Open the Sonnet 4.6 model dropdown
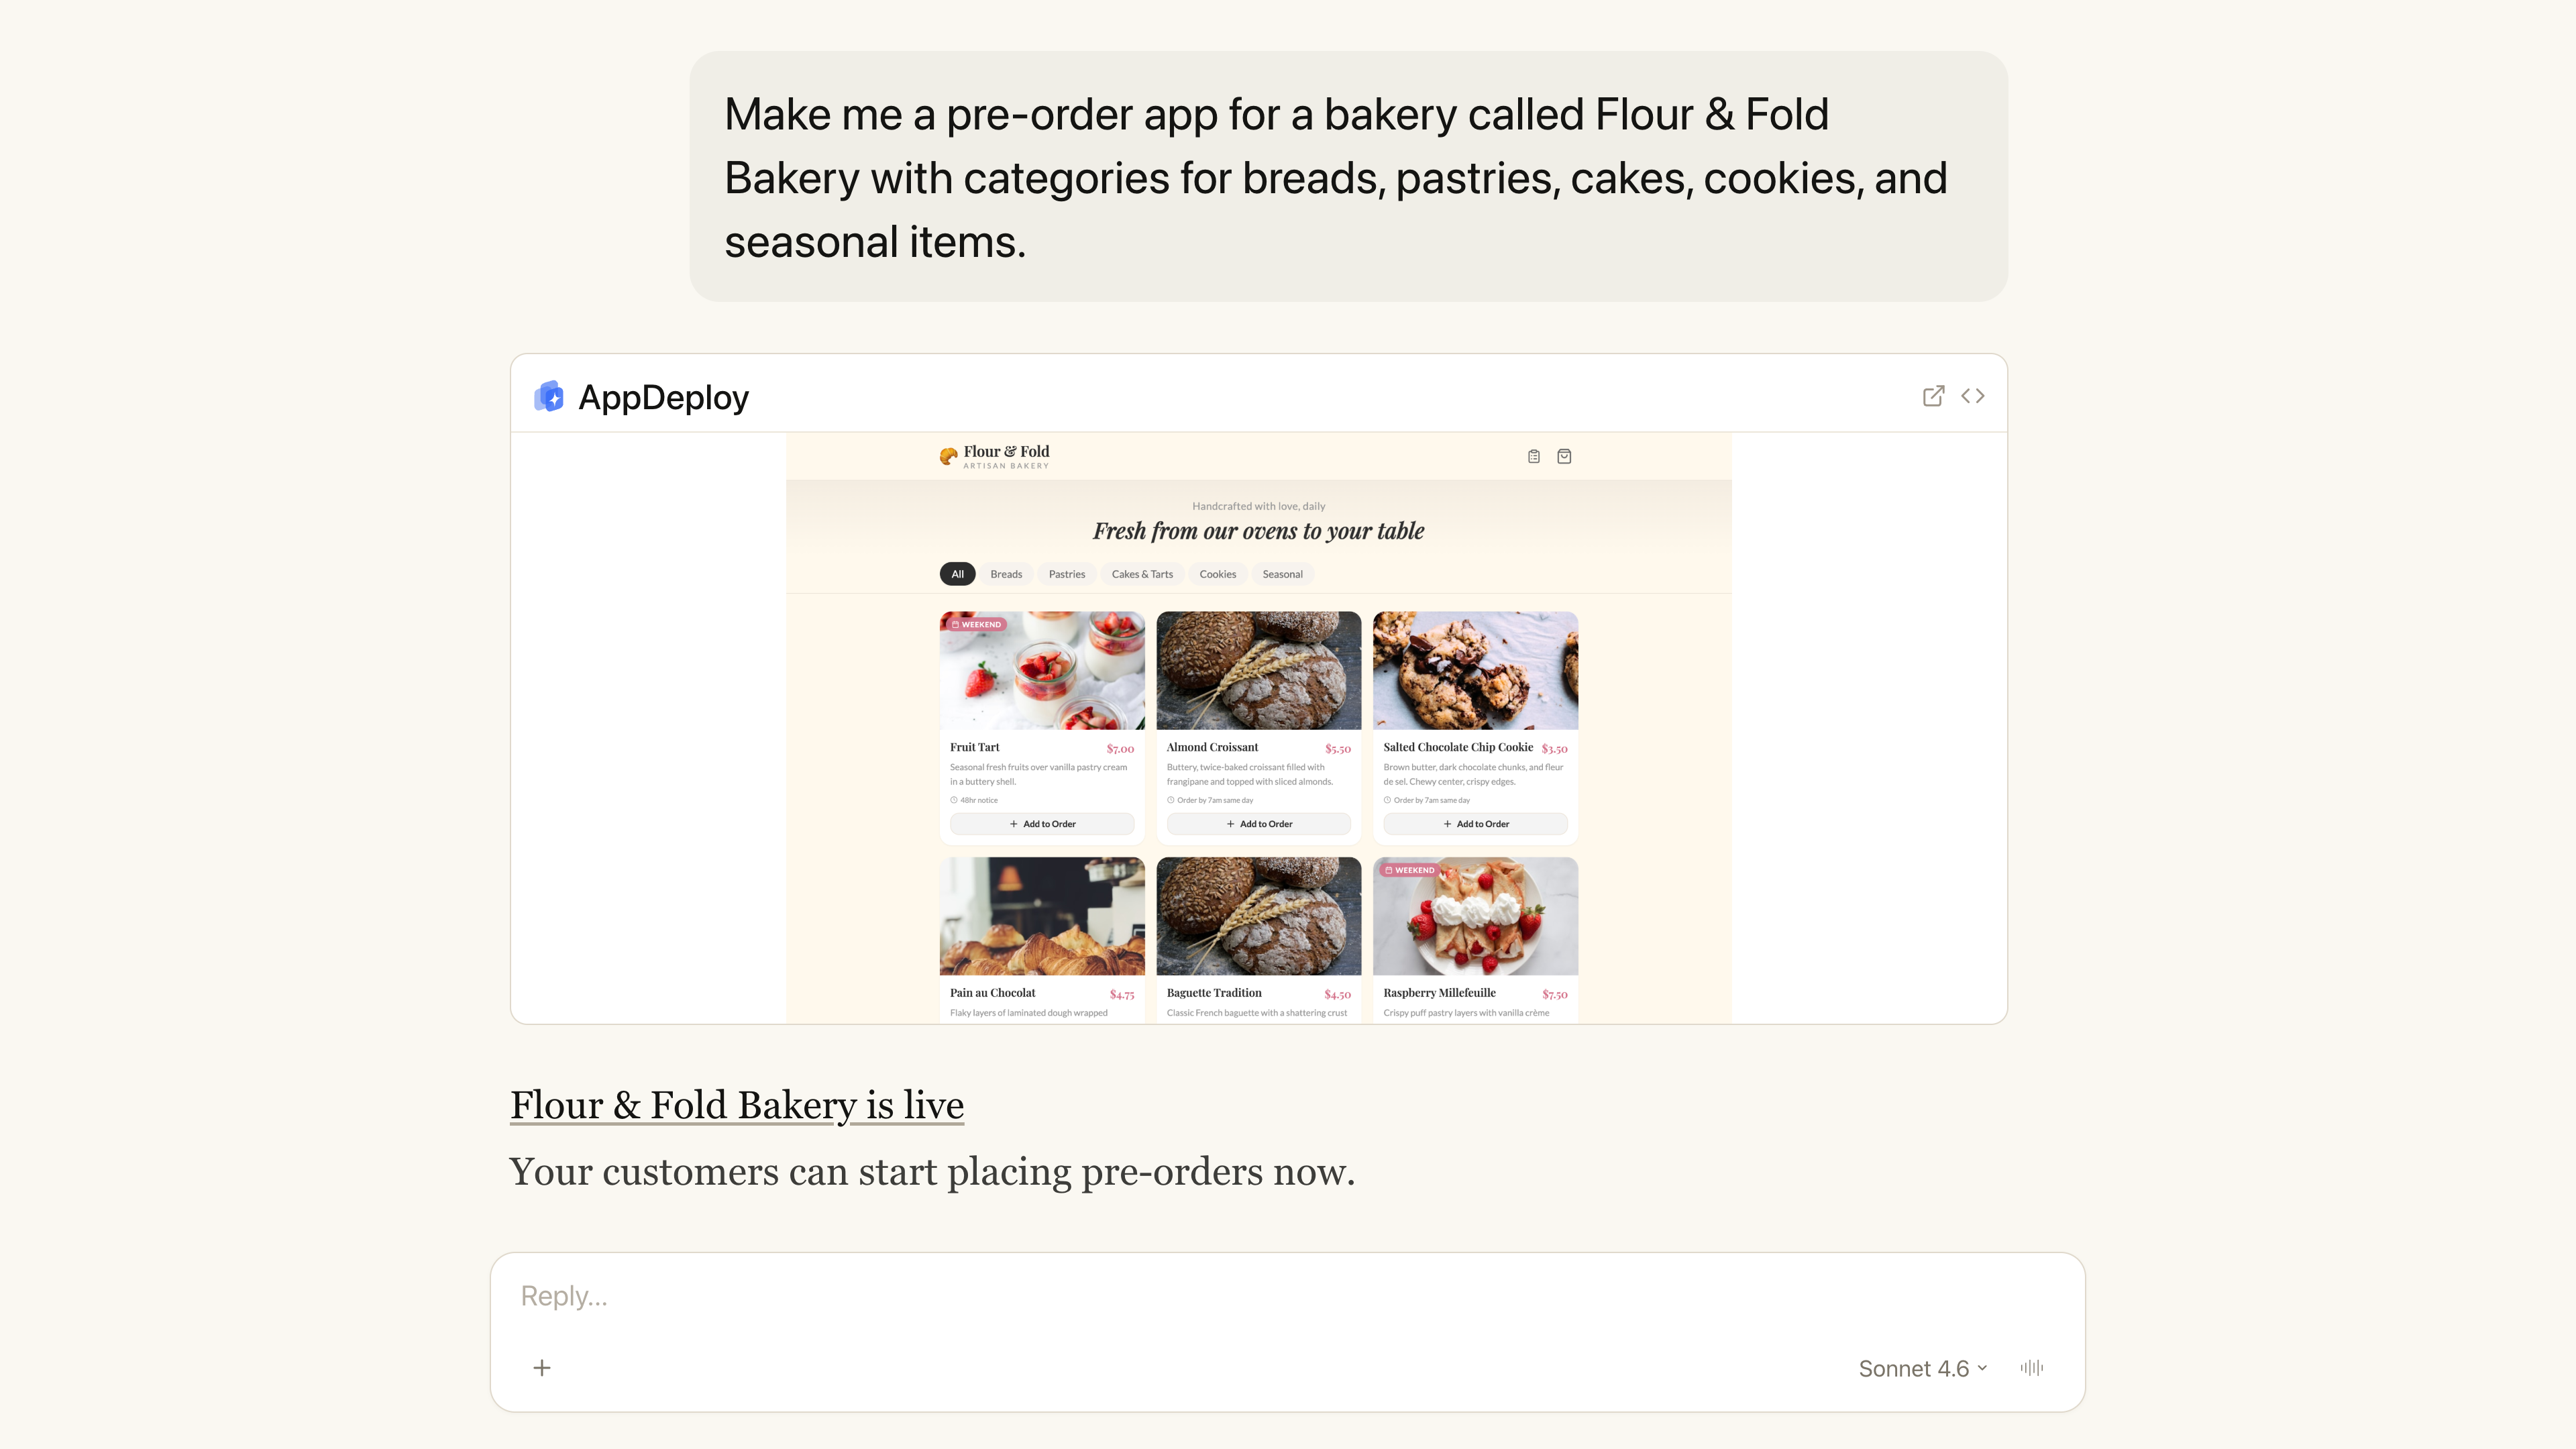Screen dimensions: 2576x1449 pos(1922,1368)
